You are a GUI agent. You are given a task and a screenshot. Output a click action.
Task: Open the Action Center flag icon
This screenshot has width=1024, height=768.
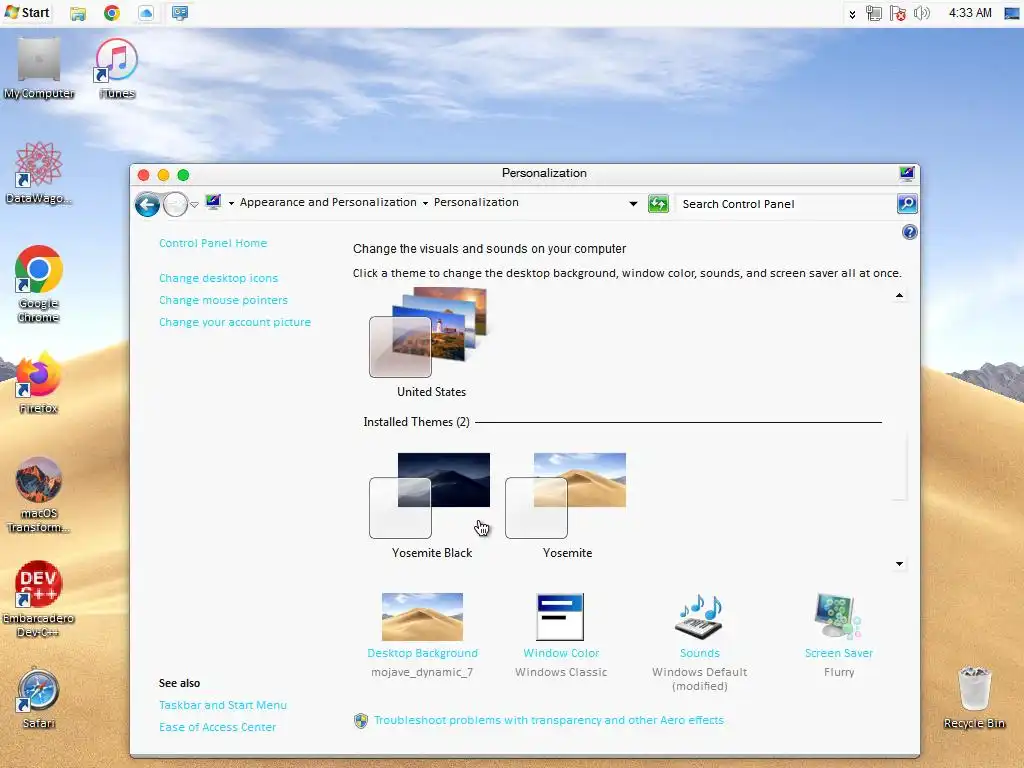click(x=898, y=13)
